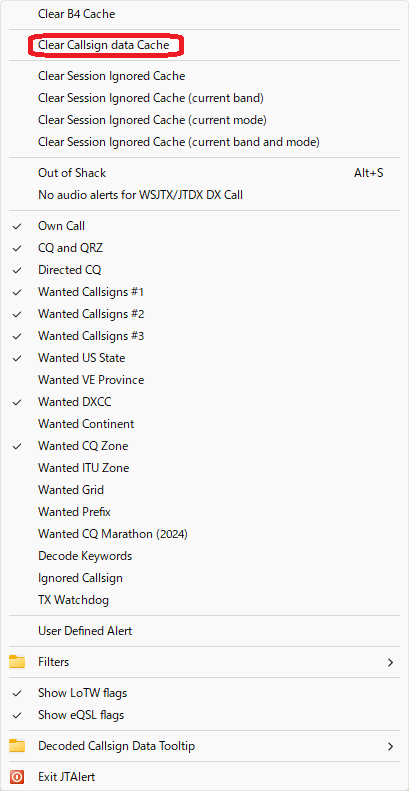Click the red Exit JTAlert icon
The image size is (409, 791).
coord(17,776)
